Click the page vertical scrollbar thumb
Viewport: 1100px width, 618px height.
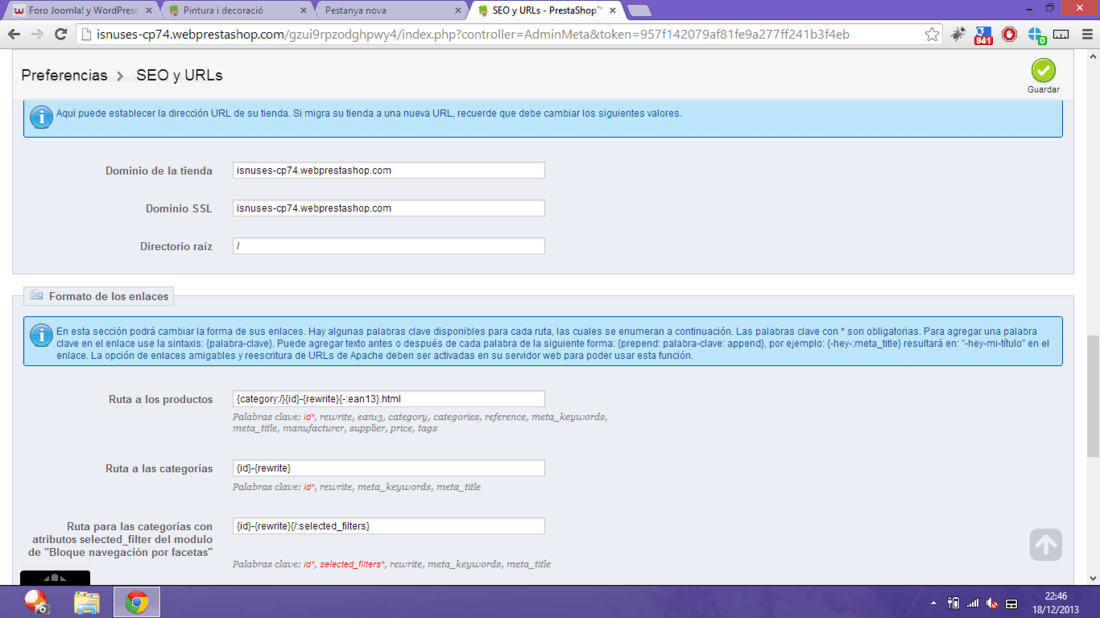[x=1092, y=396]
